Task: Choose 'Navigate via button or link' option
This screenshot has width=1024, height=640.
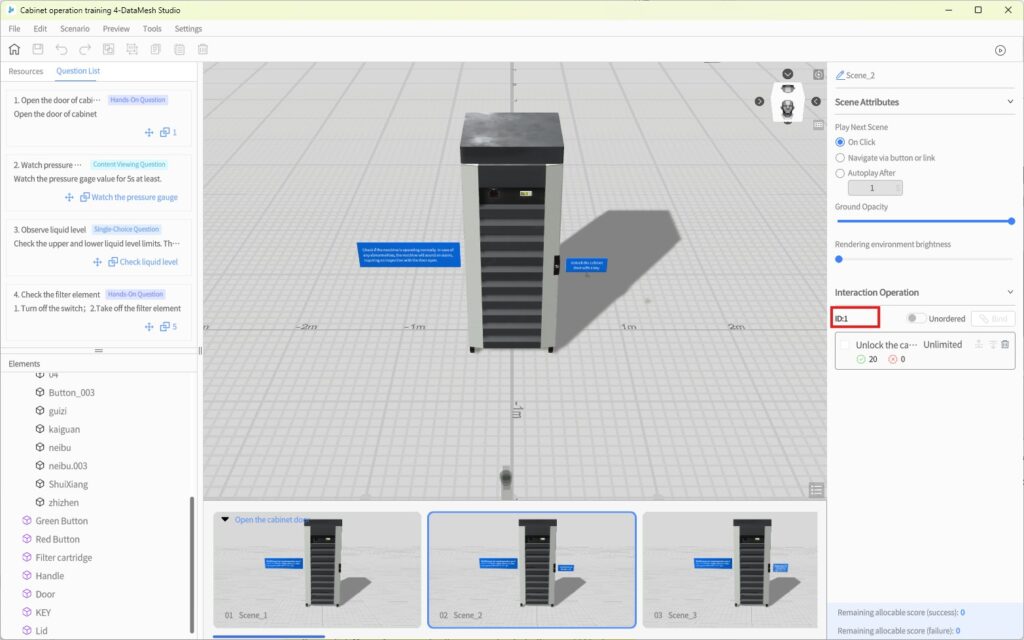Action: pyautogui.click(x=840, y=158)
